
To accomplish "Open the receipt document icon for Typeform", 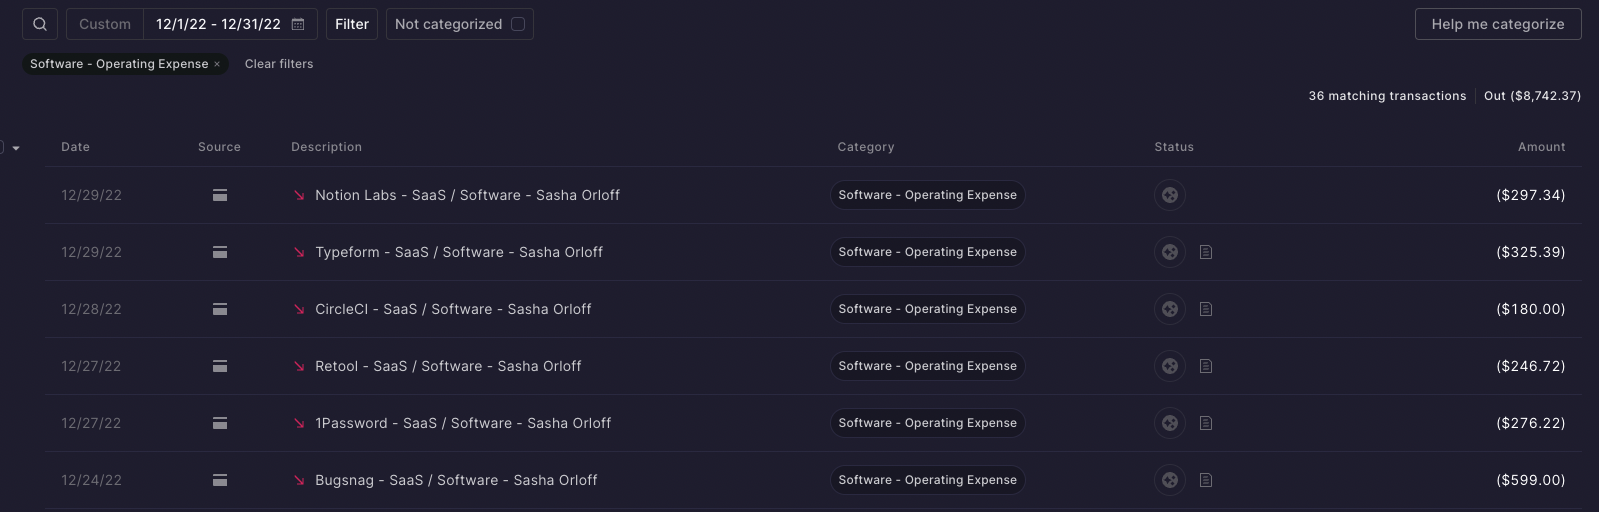I will 1206,252.
